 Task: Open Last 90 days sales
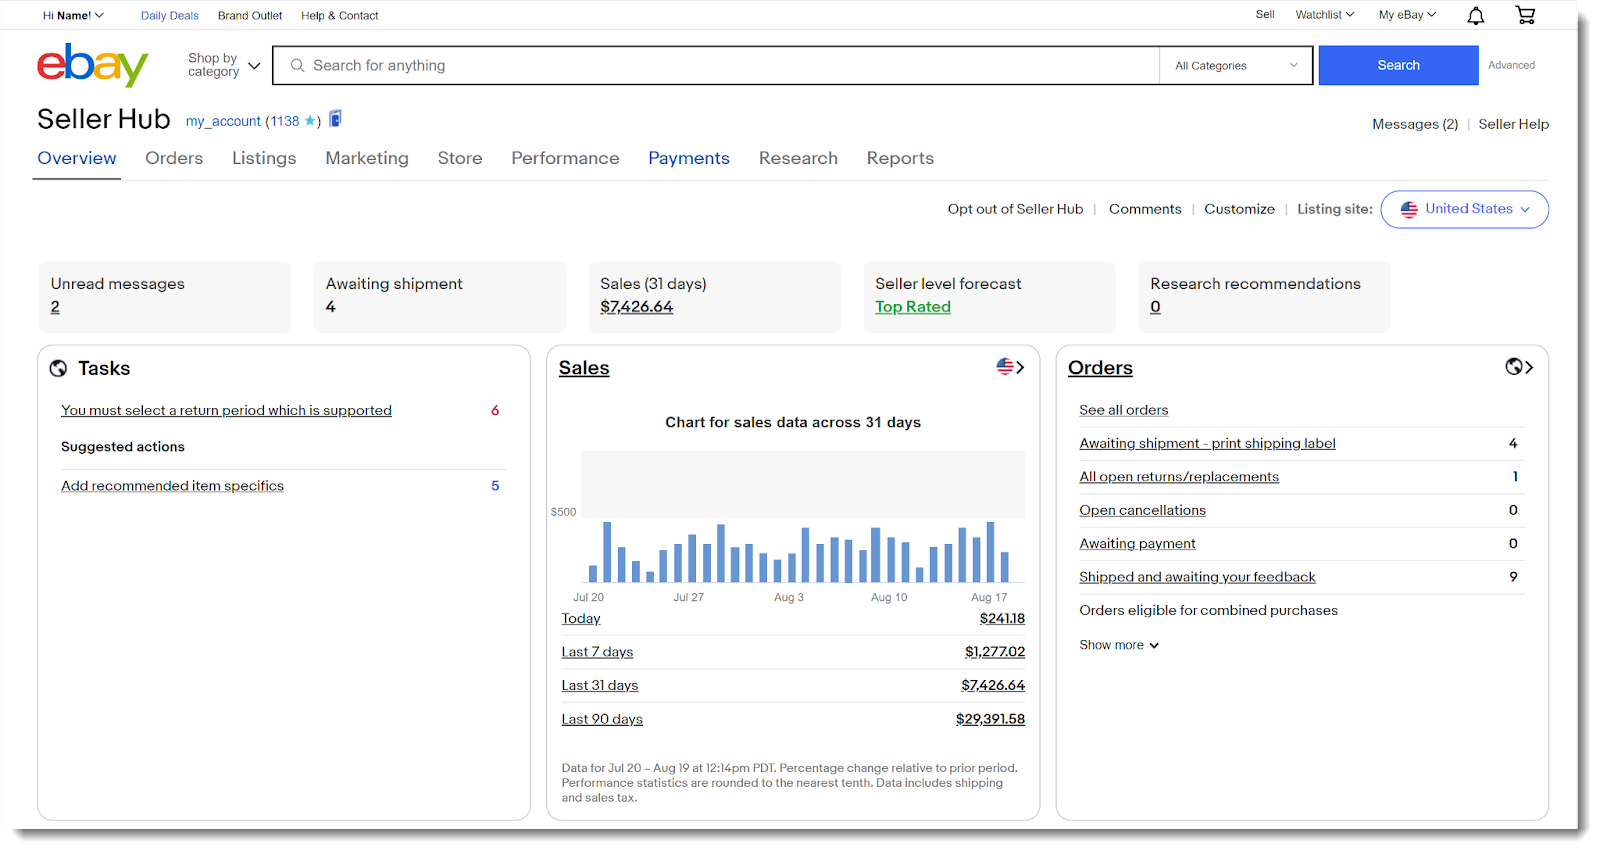[x=602, y=719]
